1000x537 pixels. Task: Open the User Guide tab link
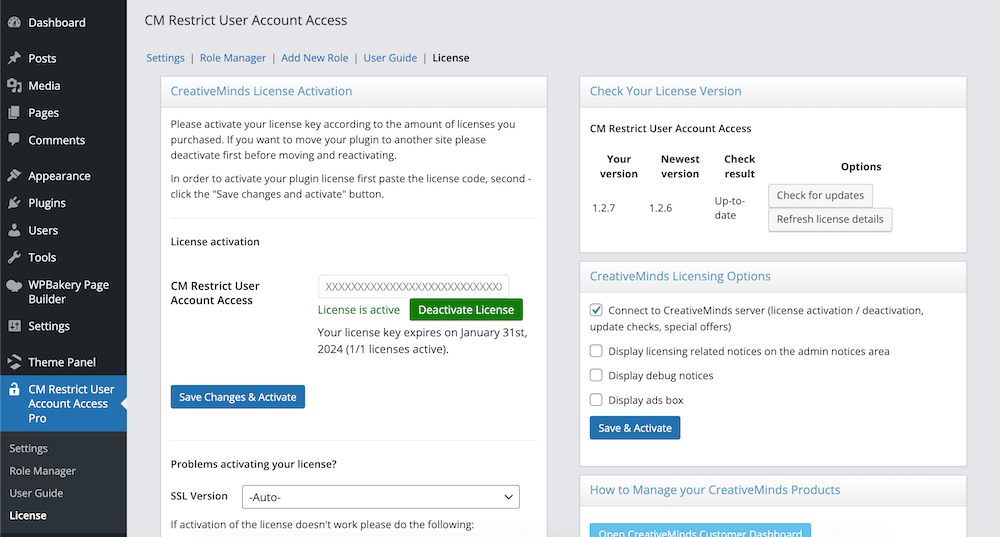pyautogui.click(x=390, y=57)
